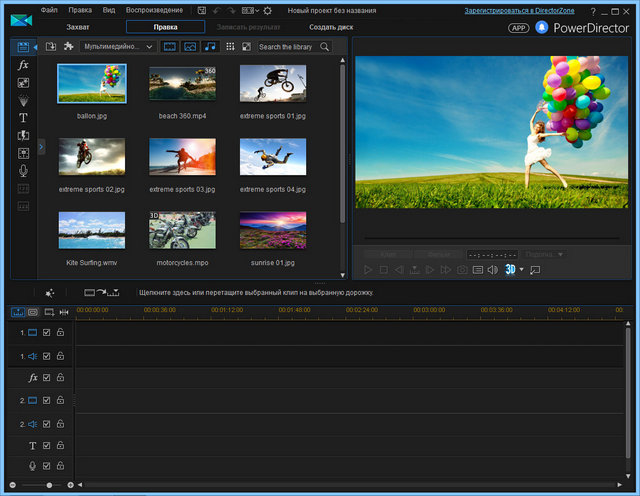Screen dimensions: 640x496
Task: Lock the audio track 2
Action: click(60, 424)
